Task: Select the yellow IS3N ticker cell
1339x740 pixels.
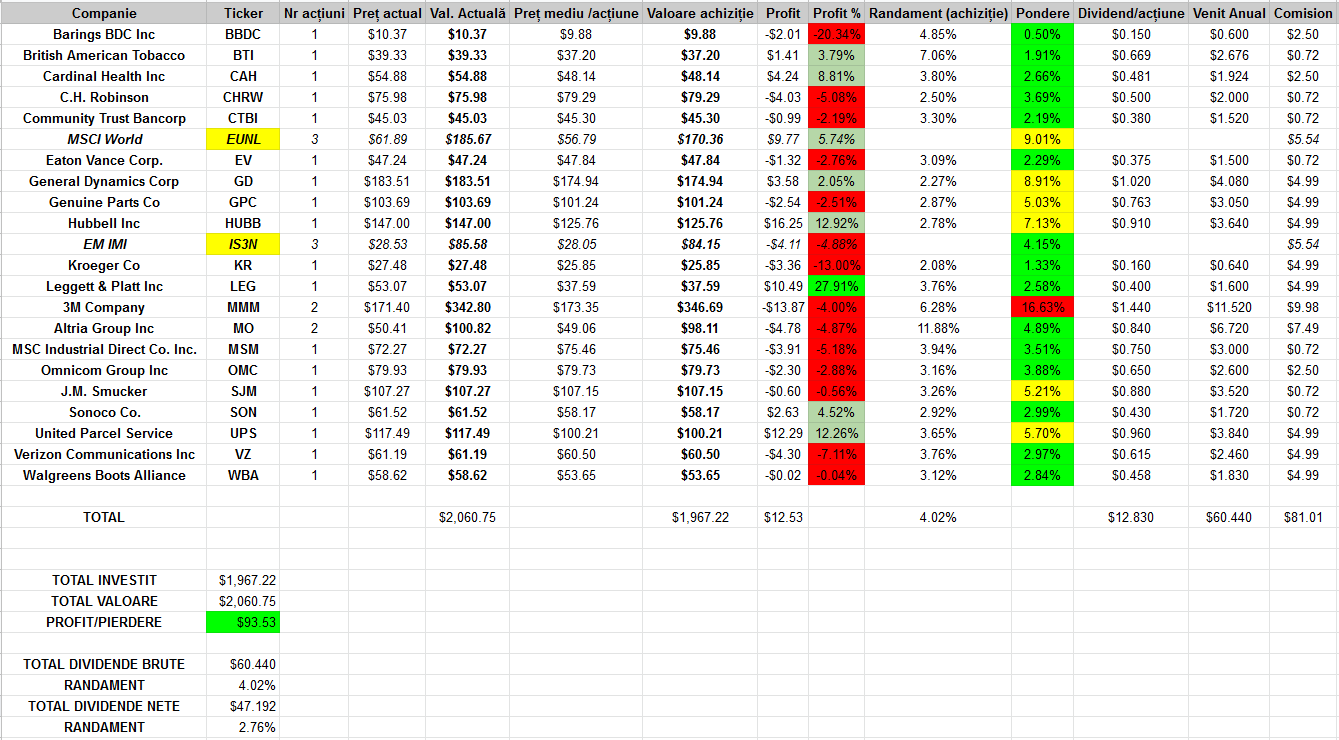Action: coord(243,244)
